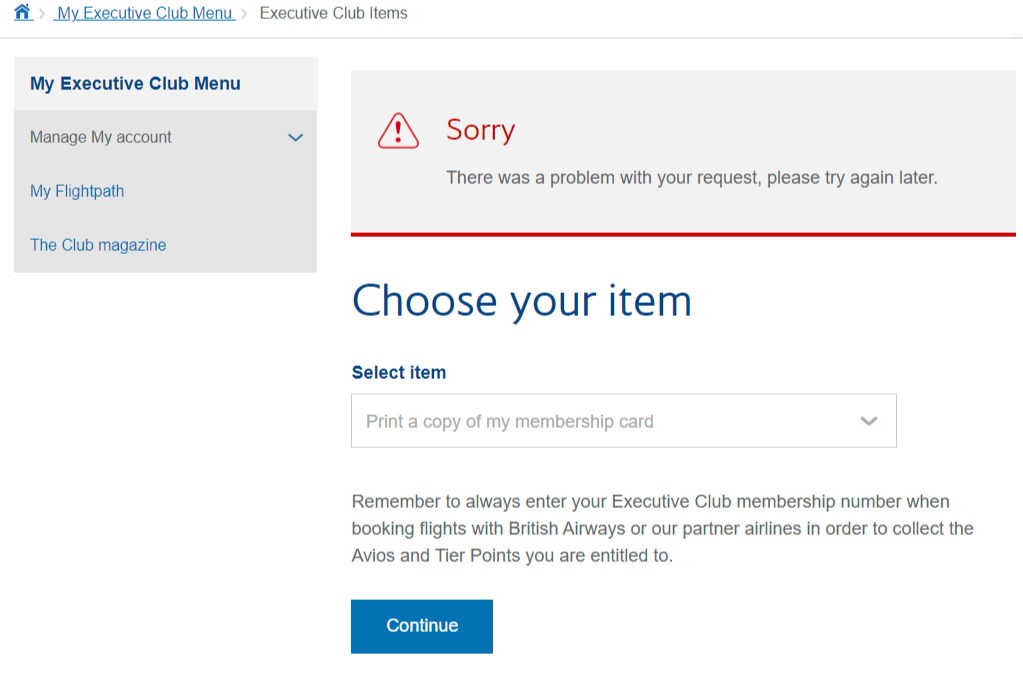Viewport: 1023px width, 680px height.
Task: Click the red Sorry heading
Action: click(481, 129)
